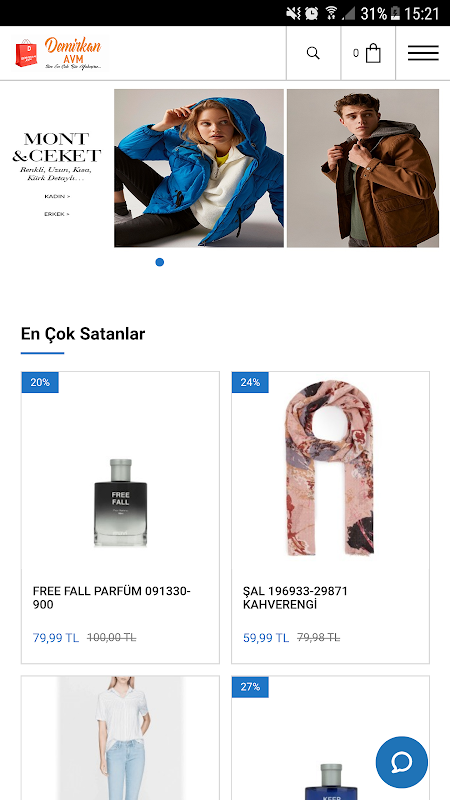Open the chat bubble button
The width and height of the screenshot is (450, 800).
click(x=402, y=762)
